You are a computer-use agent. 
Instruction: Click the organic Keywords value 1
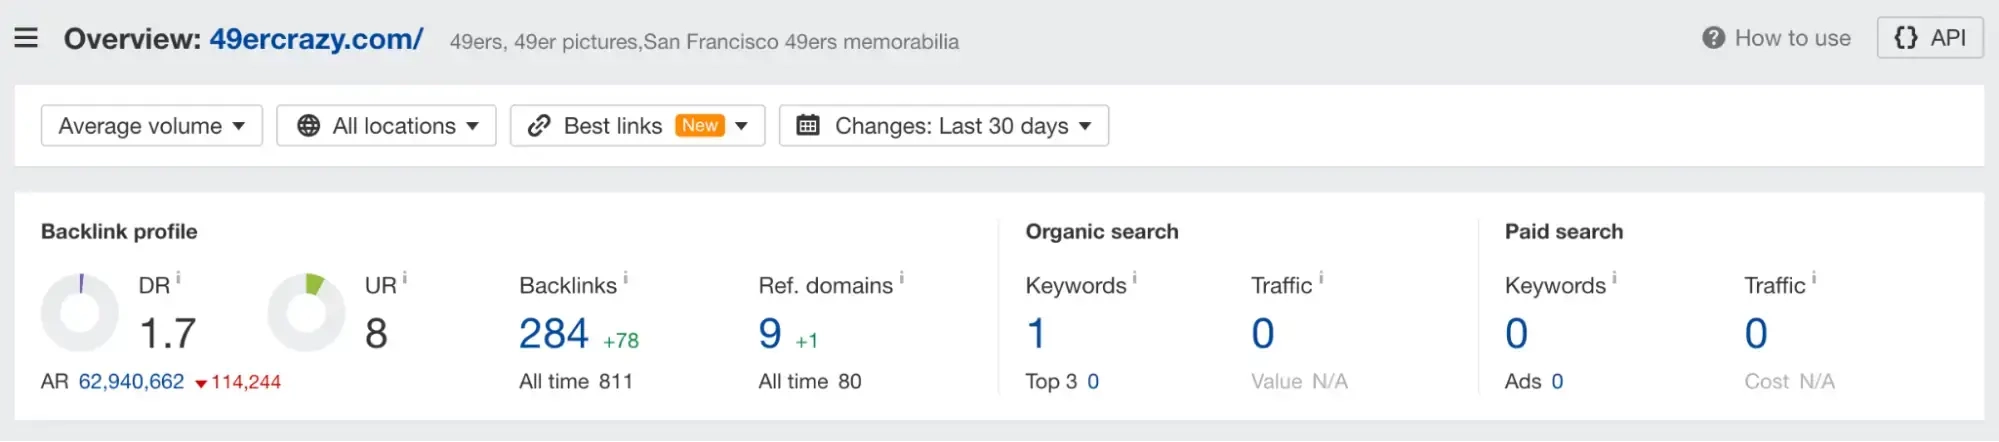coord(1036,334)
